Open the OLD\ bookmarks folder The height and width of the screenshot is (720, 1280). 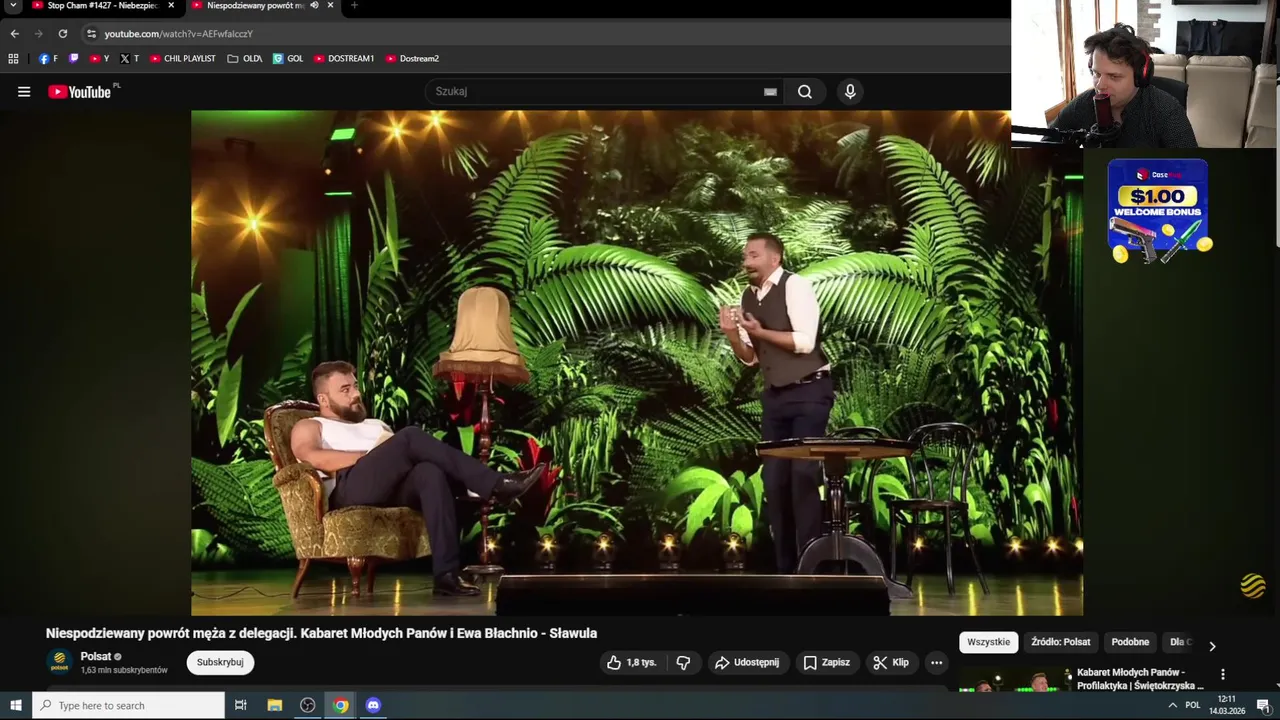tap(244, 59)
